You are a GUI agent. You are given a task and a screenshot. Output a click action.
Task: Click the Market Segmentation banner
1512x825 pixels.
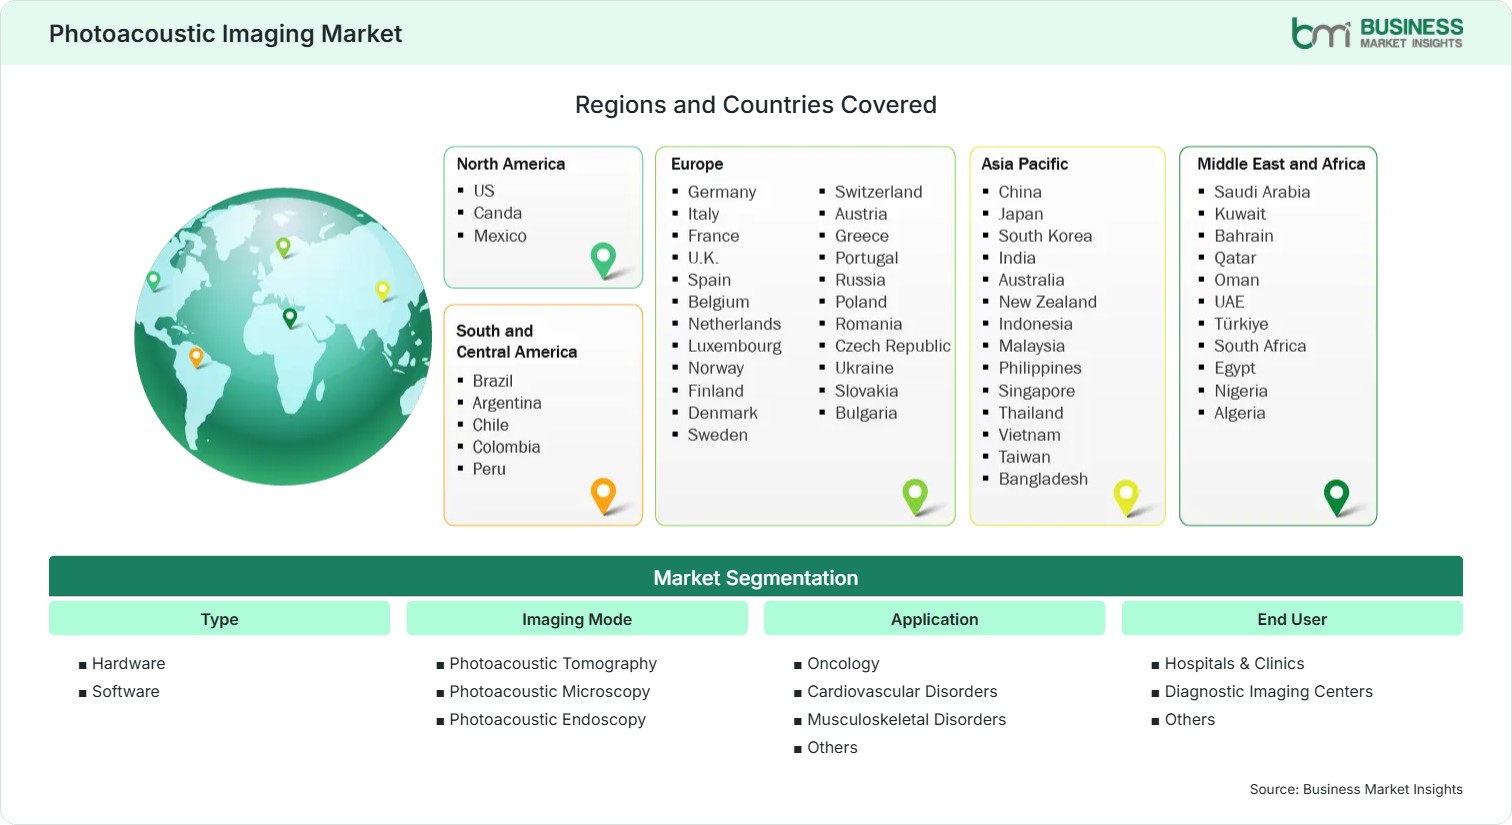click(756, 577)
